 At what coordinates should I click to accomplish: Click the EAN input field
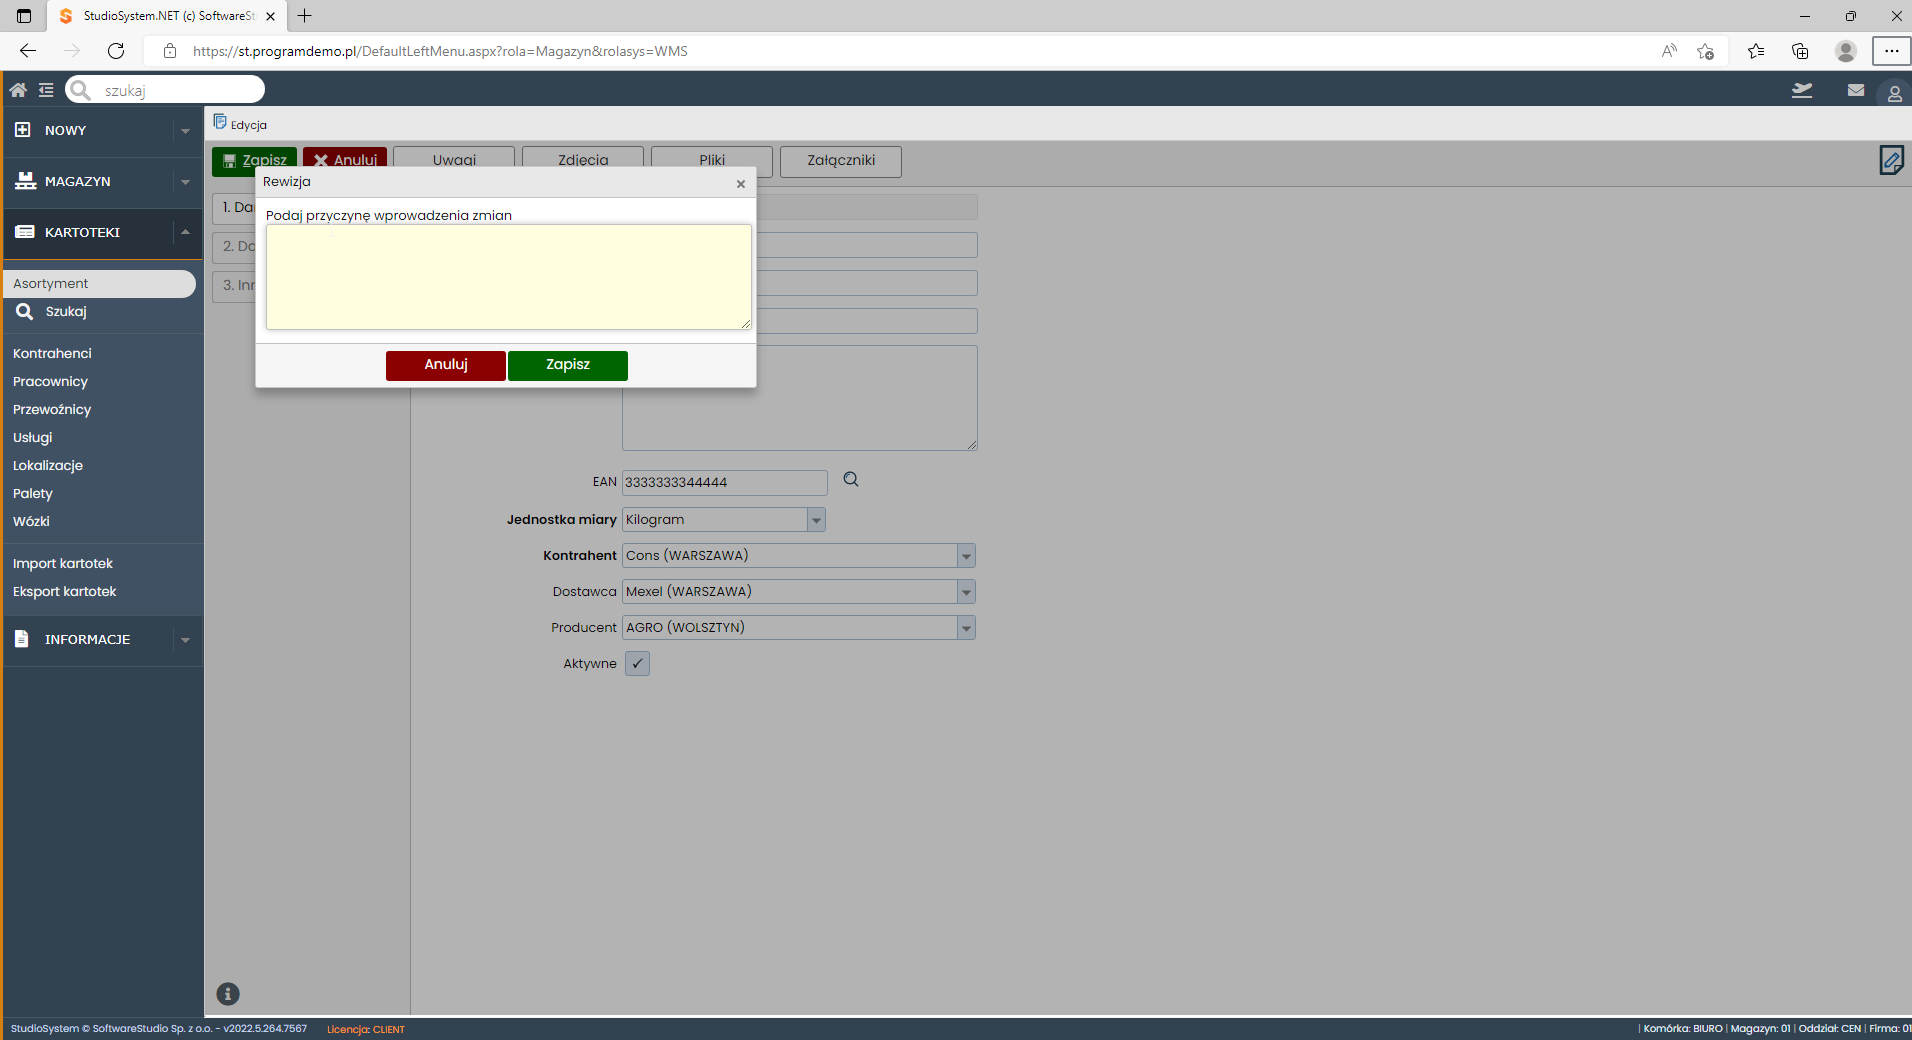pos(725,482)
